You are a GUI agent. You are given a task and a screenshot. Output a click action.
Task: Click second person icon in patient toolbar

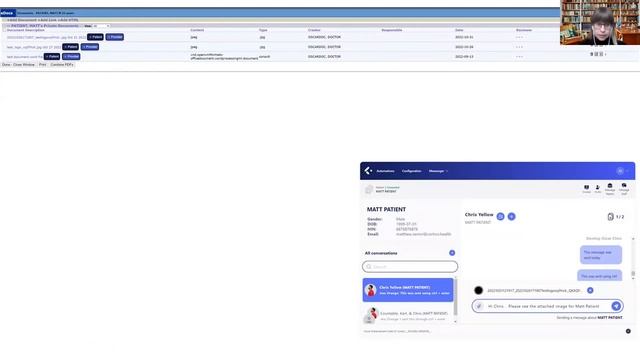tap(598, 189)
